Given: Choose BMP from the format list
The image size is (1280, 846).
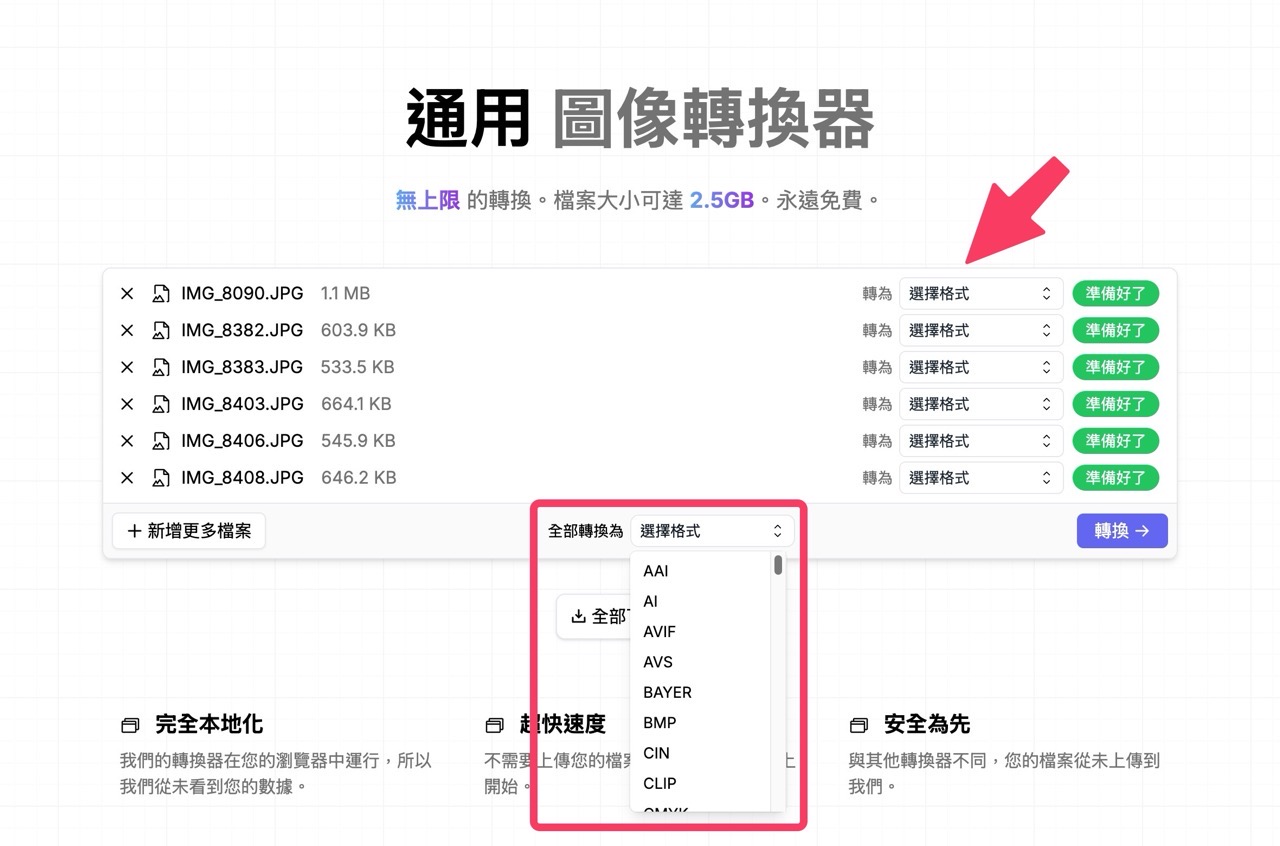Looking at the screenshot, I should tap(701, 722).
